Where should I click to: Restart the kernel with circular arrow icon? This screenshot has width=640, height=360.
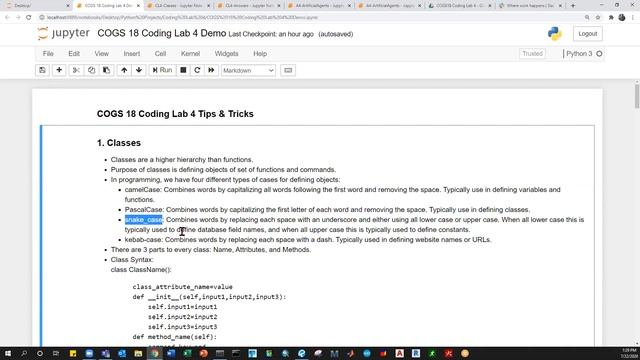click(197, 70)
